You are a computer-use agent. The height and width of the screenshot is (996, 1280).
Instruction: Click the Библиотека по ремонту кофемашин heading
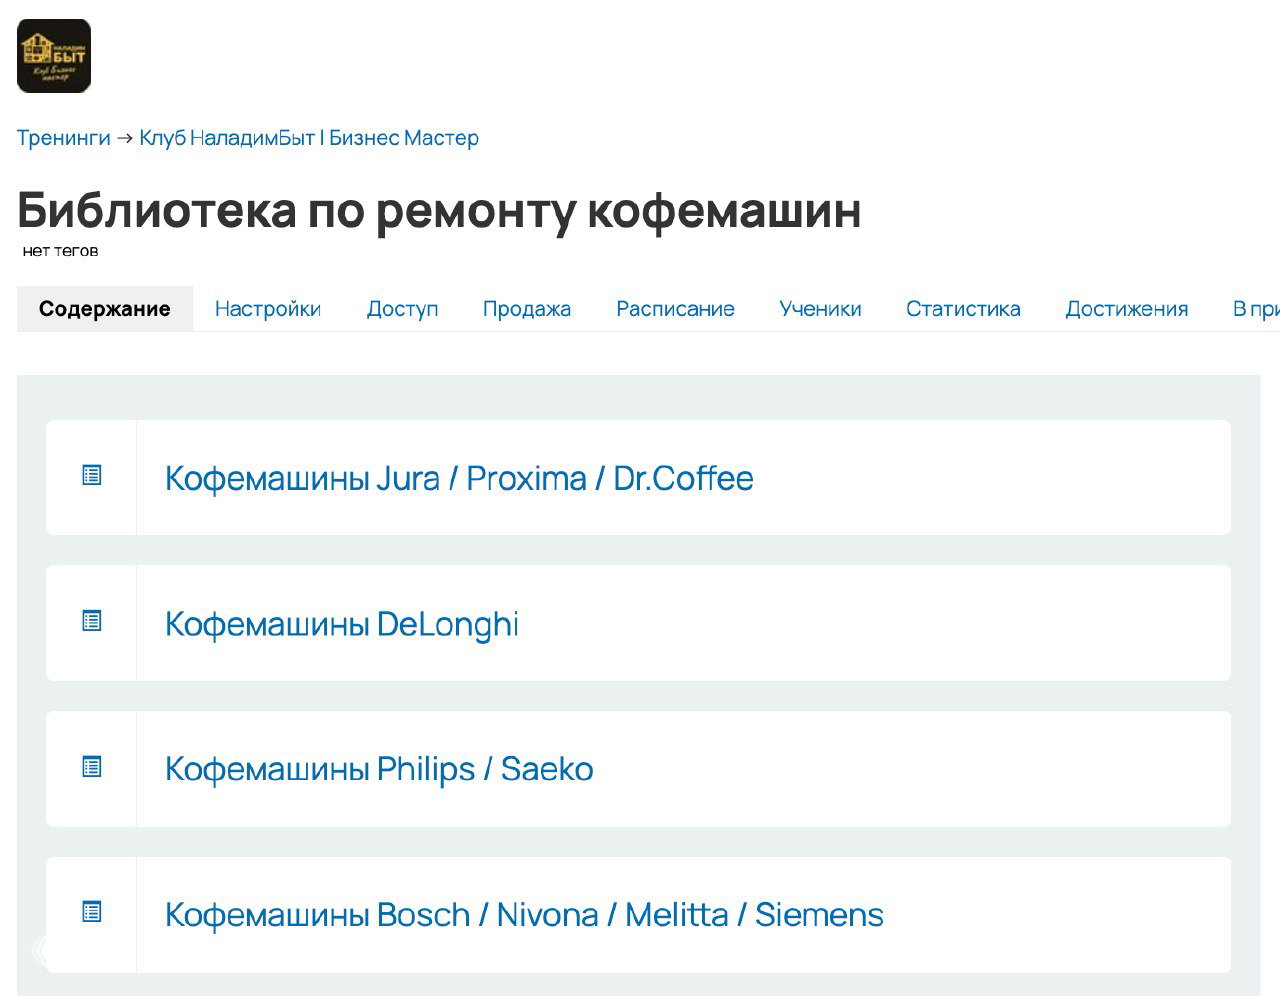click(439, 210)
